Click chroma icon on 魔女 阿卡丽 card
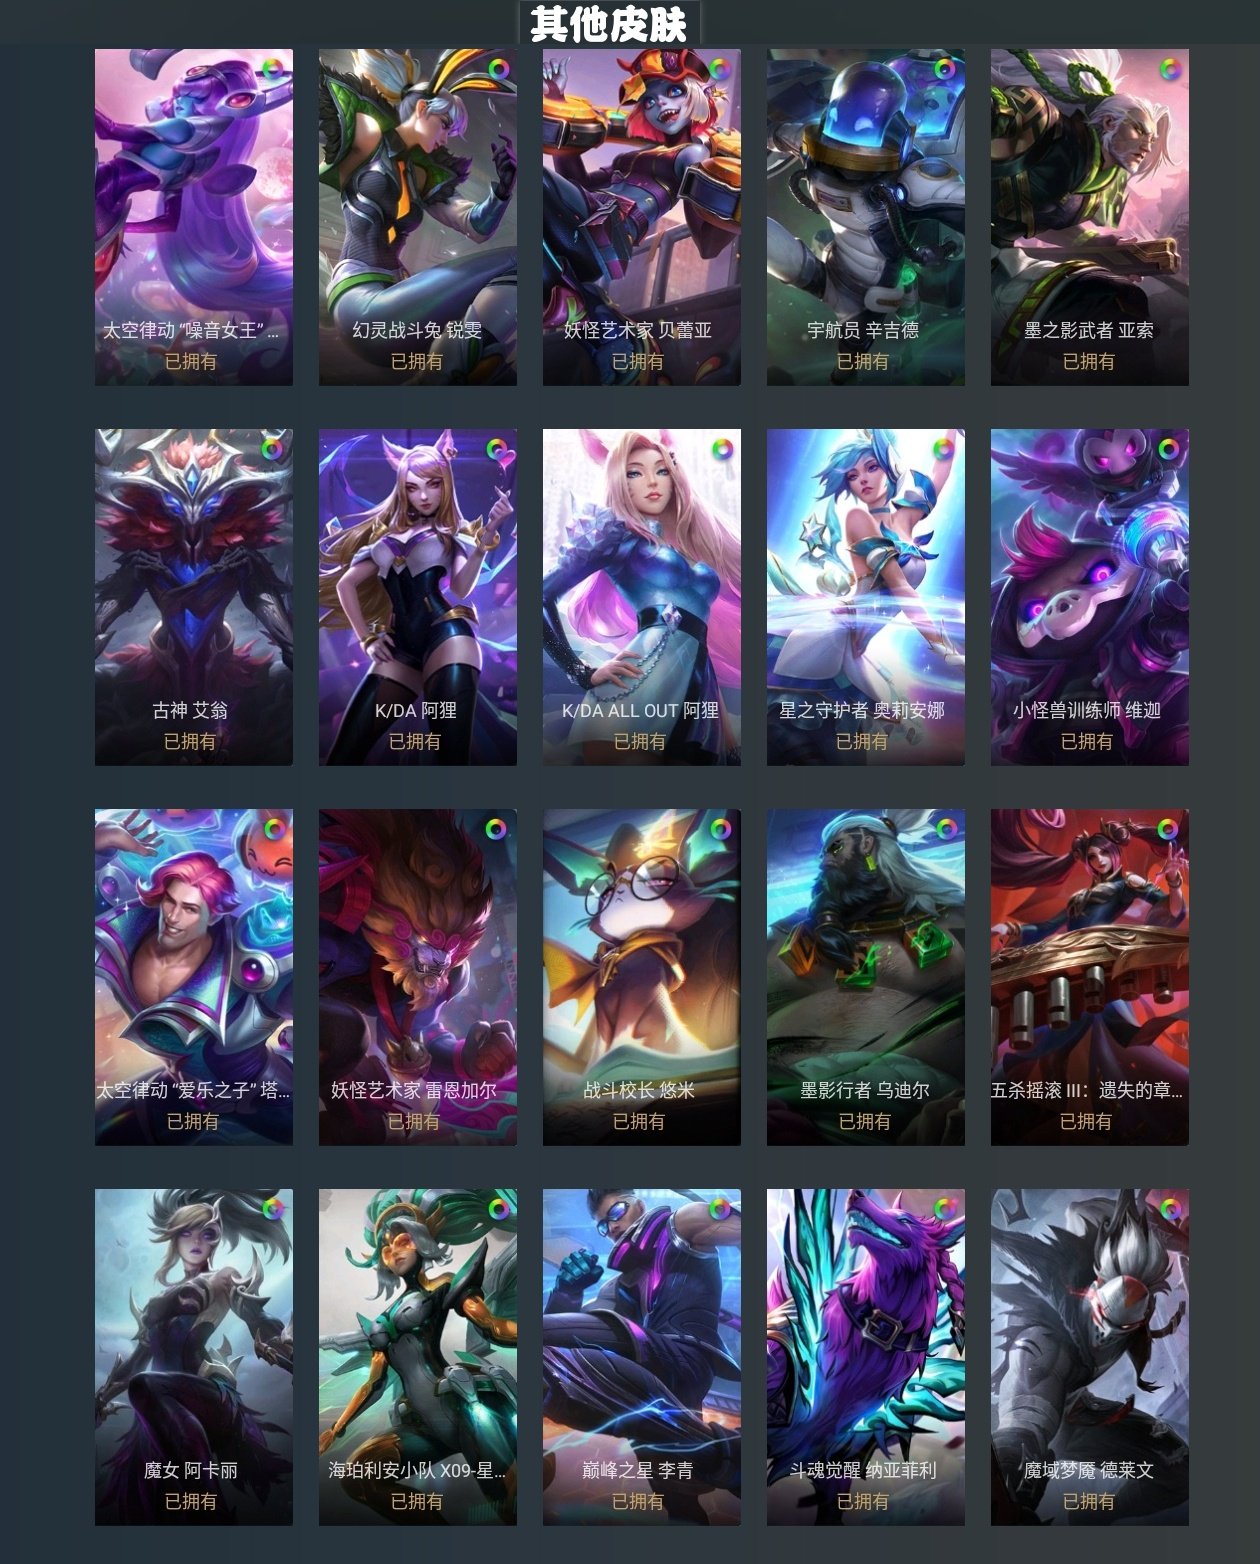Image resolution: width=1260 pixels, height=1564 pixels. (273, 1210)
